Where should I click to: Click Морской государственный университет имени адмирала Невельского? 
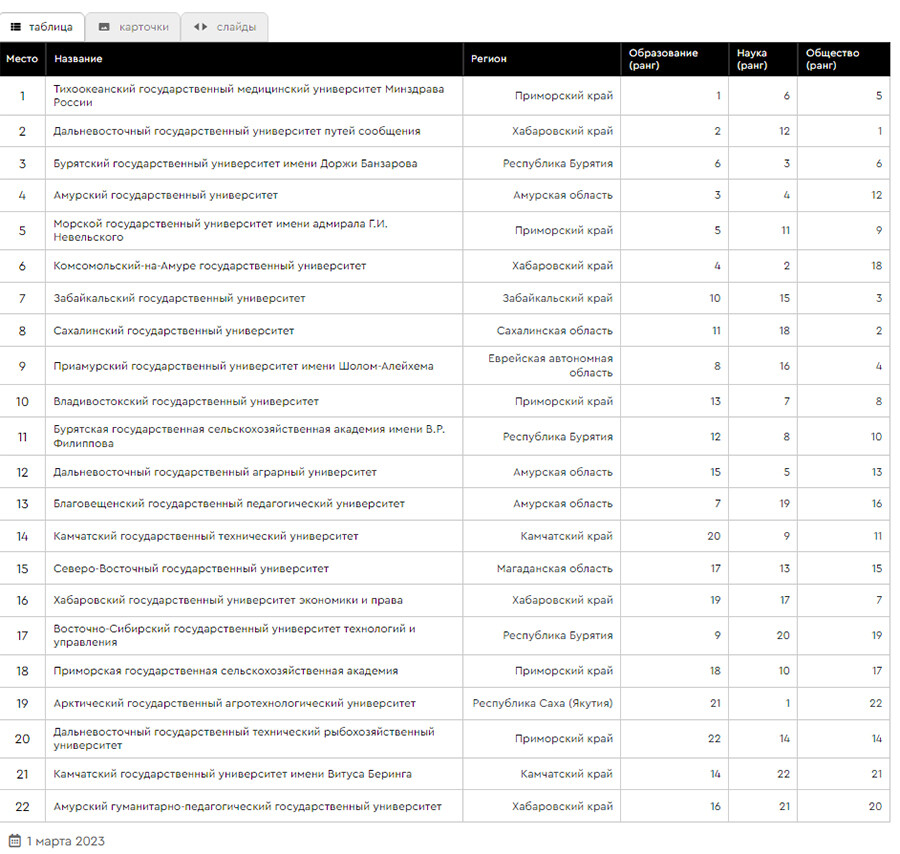[220, 230]
